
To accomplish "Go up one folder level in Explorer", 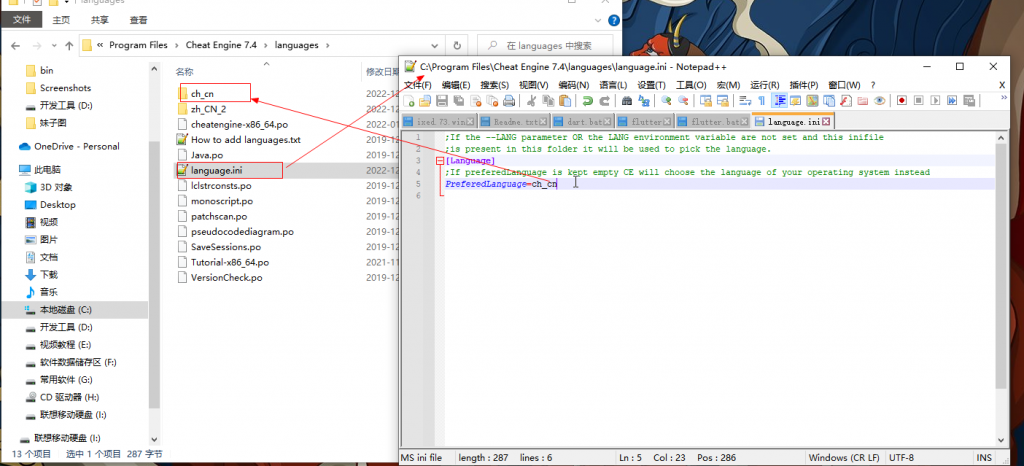I will tap(69, 45).
